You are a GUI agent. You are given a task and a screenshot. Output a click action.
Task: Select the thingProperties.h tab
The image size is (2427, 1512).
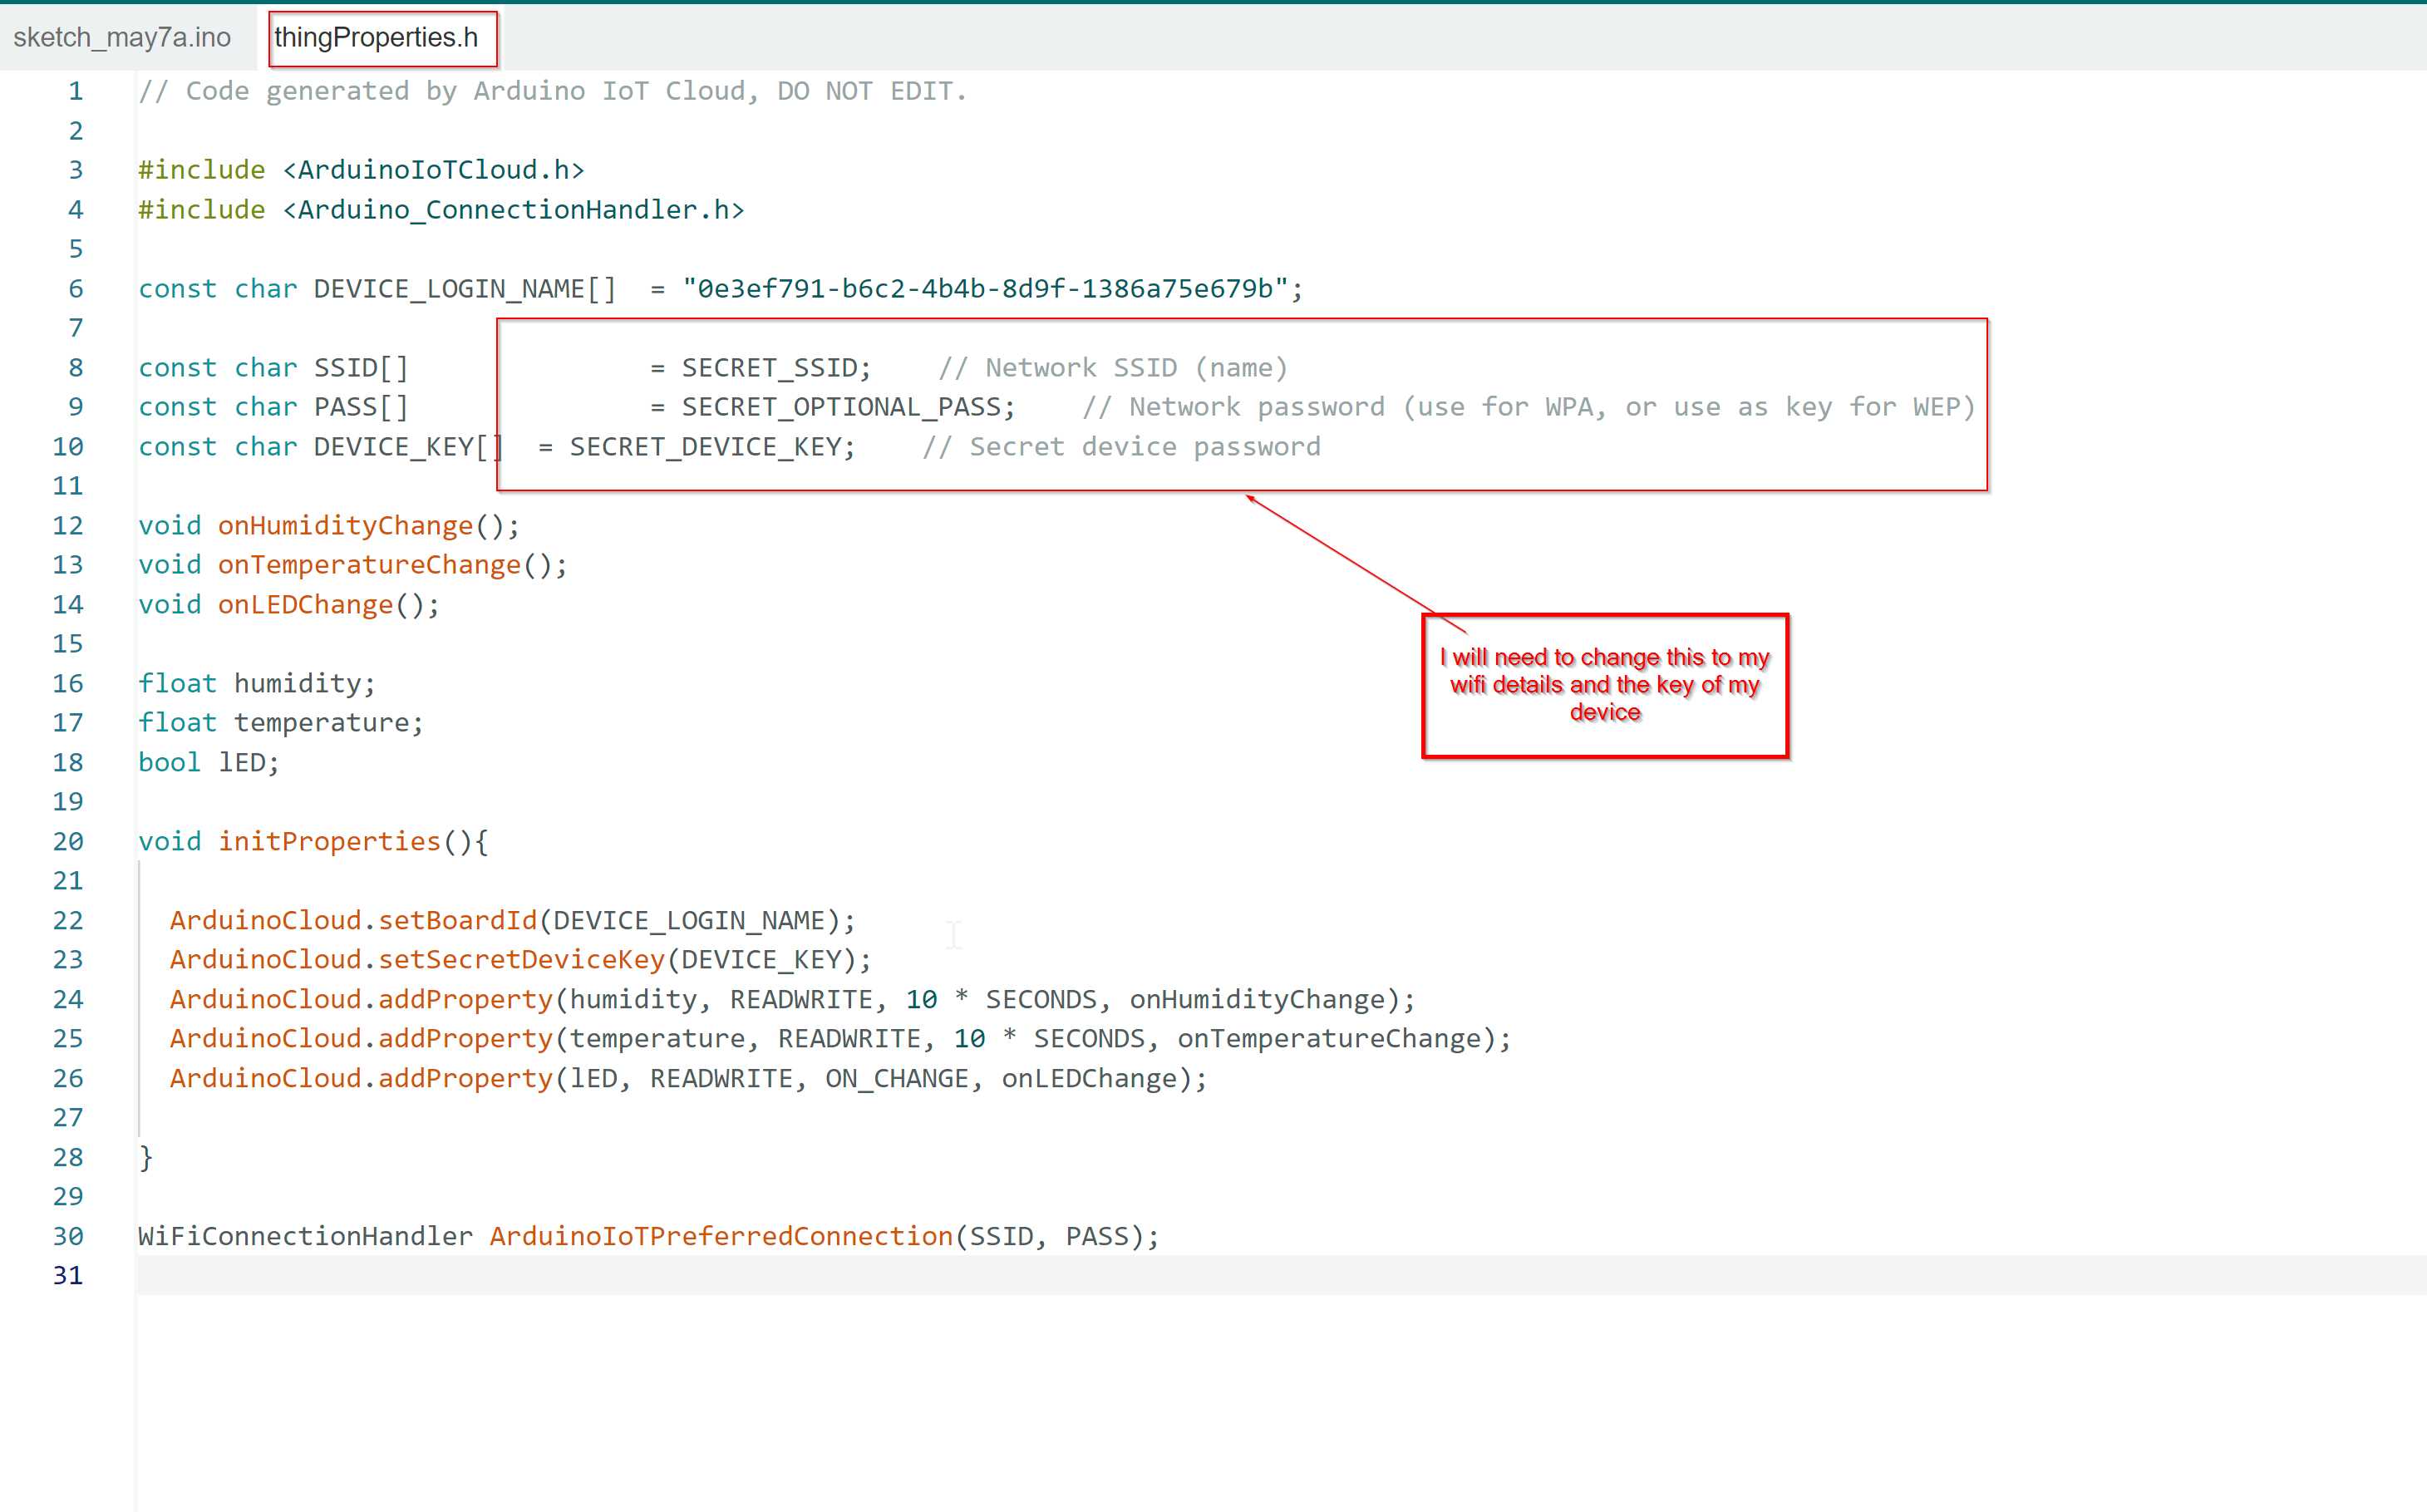coord(376,37)
